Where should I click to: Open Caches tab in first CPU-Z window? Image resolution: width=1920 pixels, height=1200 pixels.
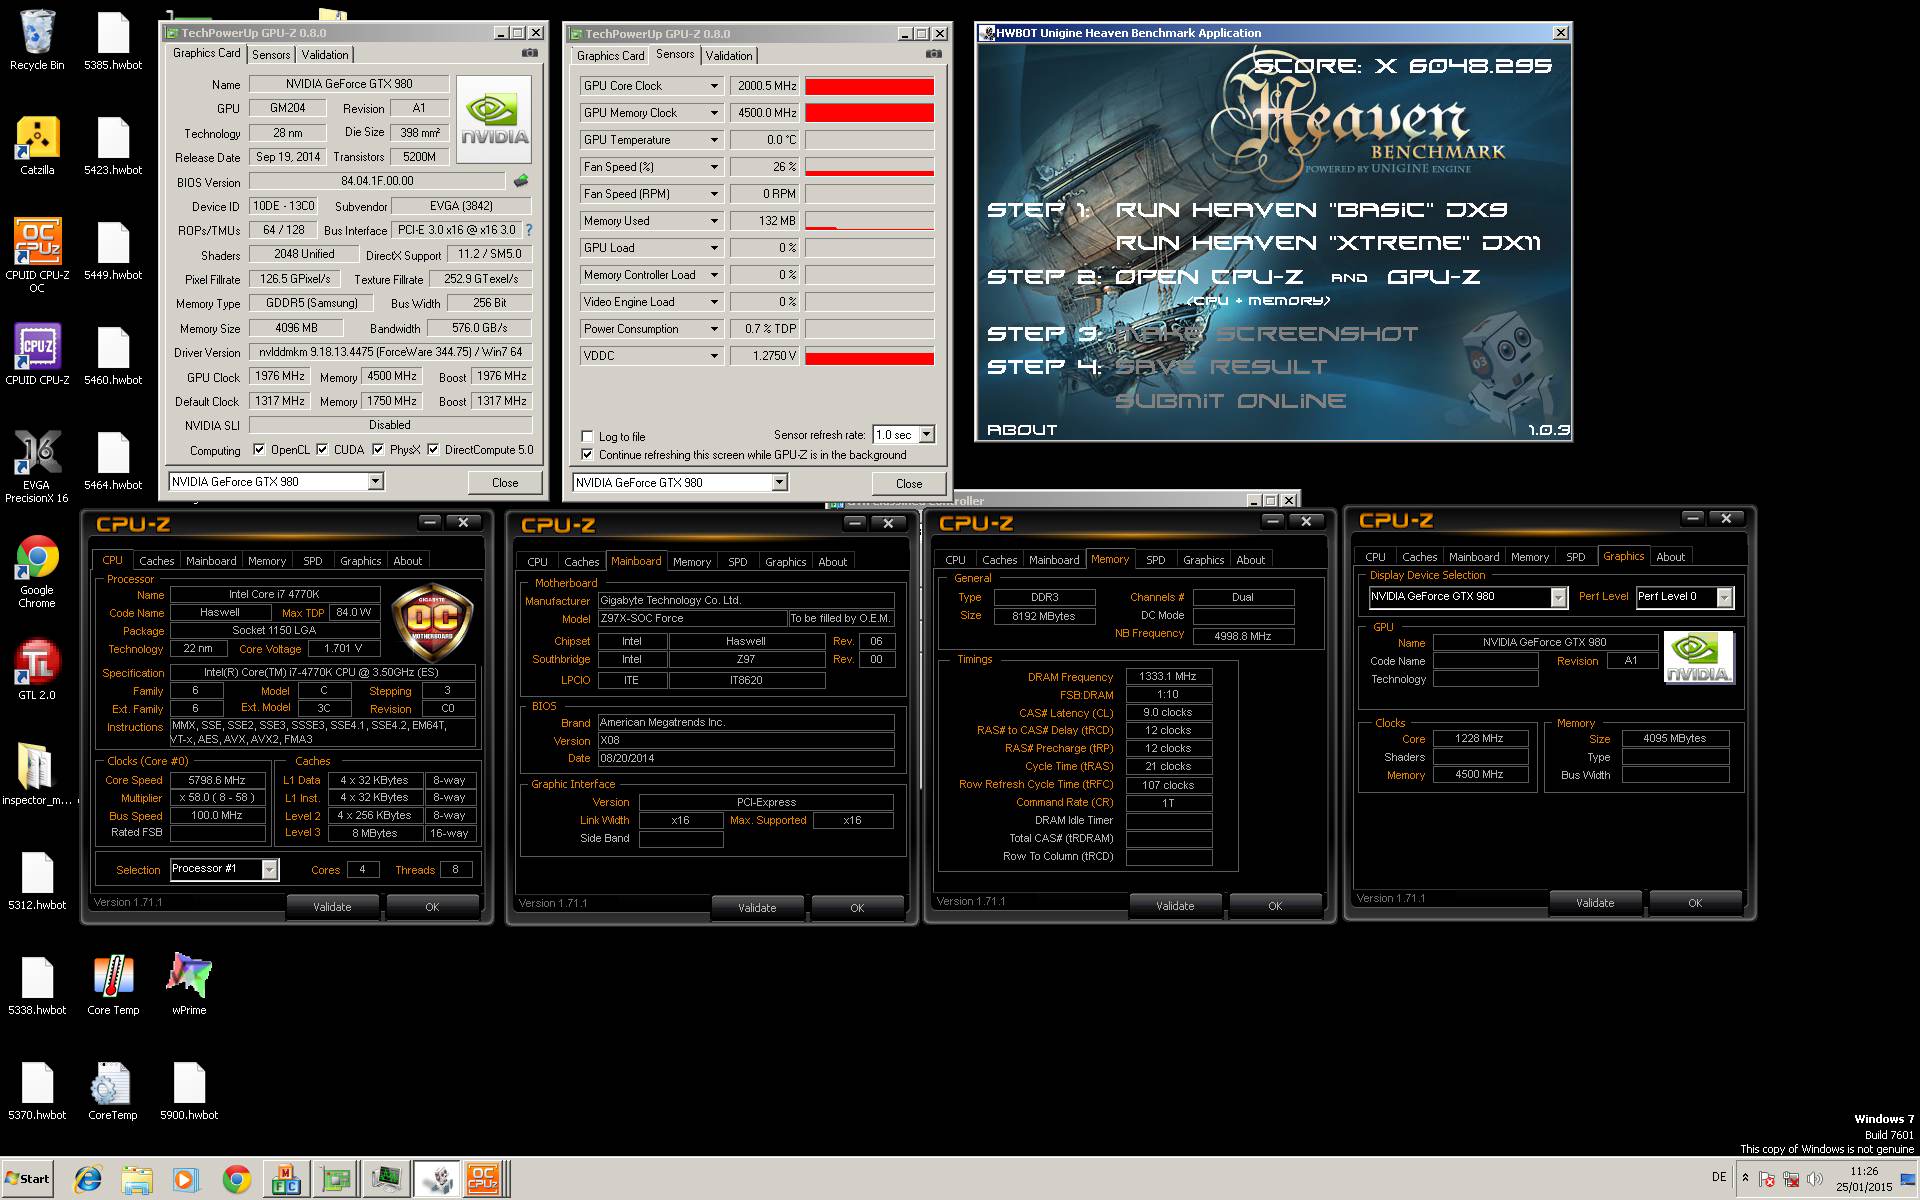click(156, 561)
